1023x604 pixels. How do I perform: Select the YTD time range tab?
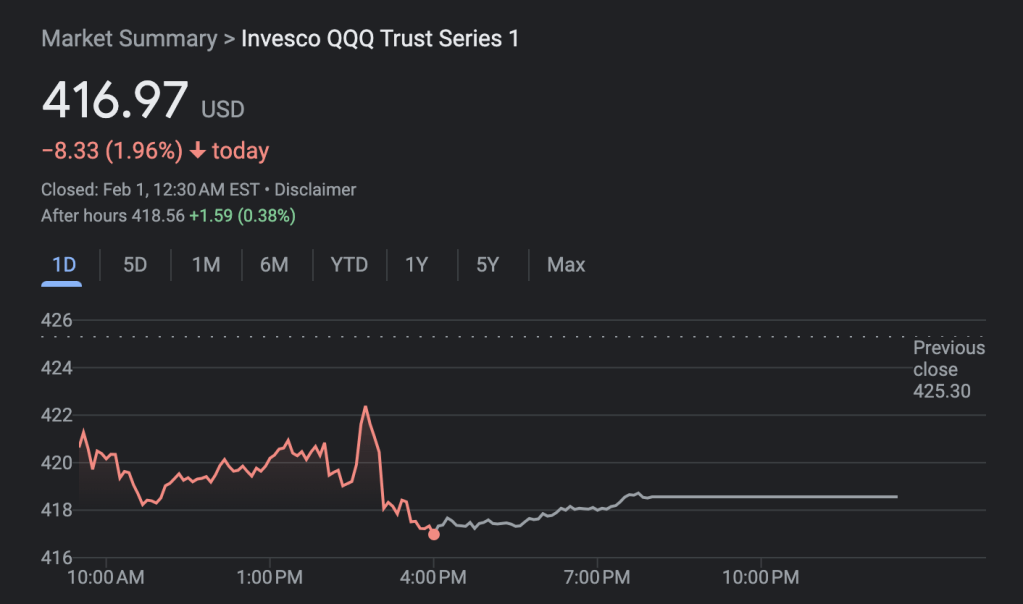tap(349, 265)
